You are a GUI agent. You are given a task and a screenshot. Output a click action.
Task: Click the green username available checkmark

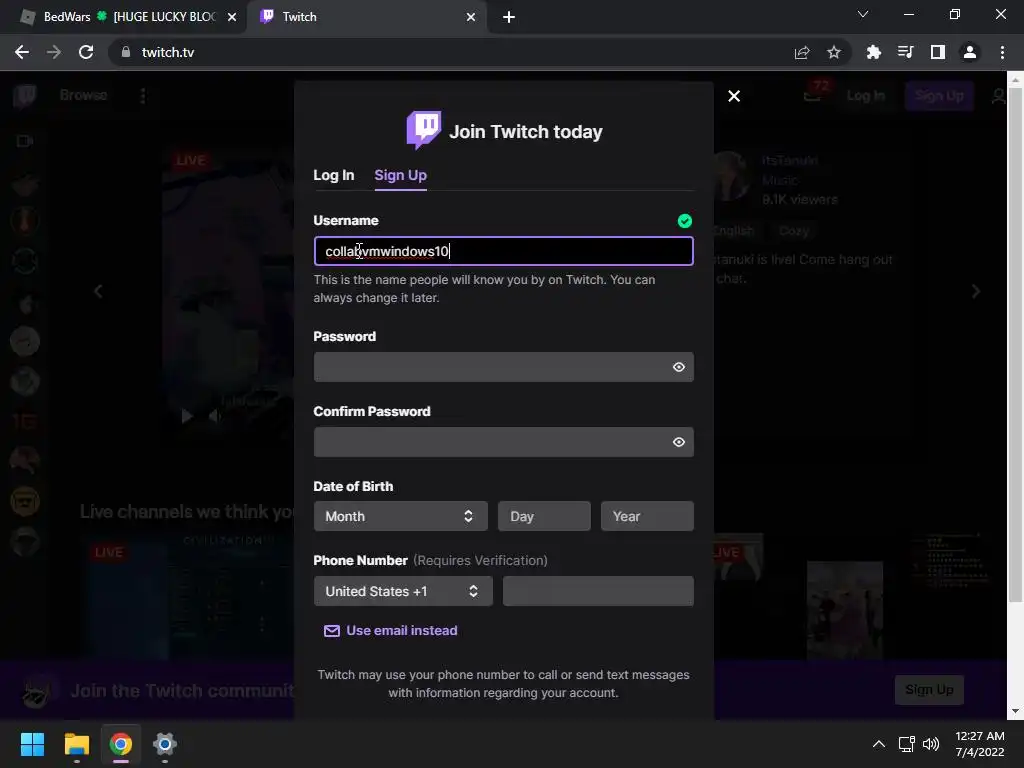684,221
